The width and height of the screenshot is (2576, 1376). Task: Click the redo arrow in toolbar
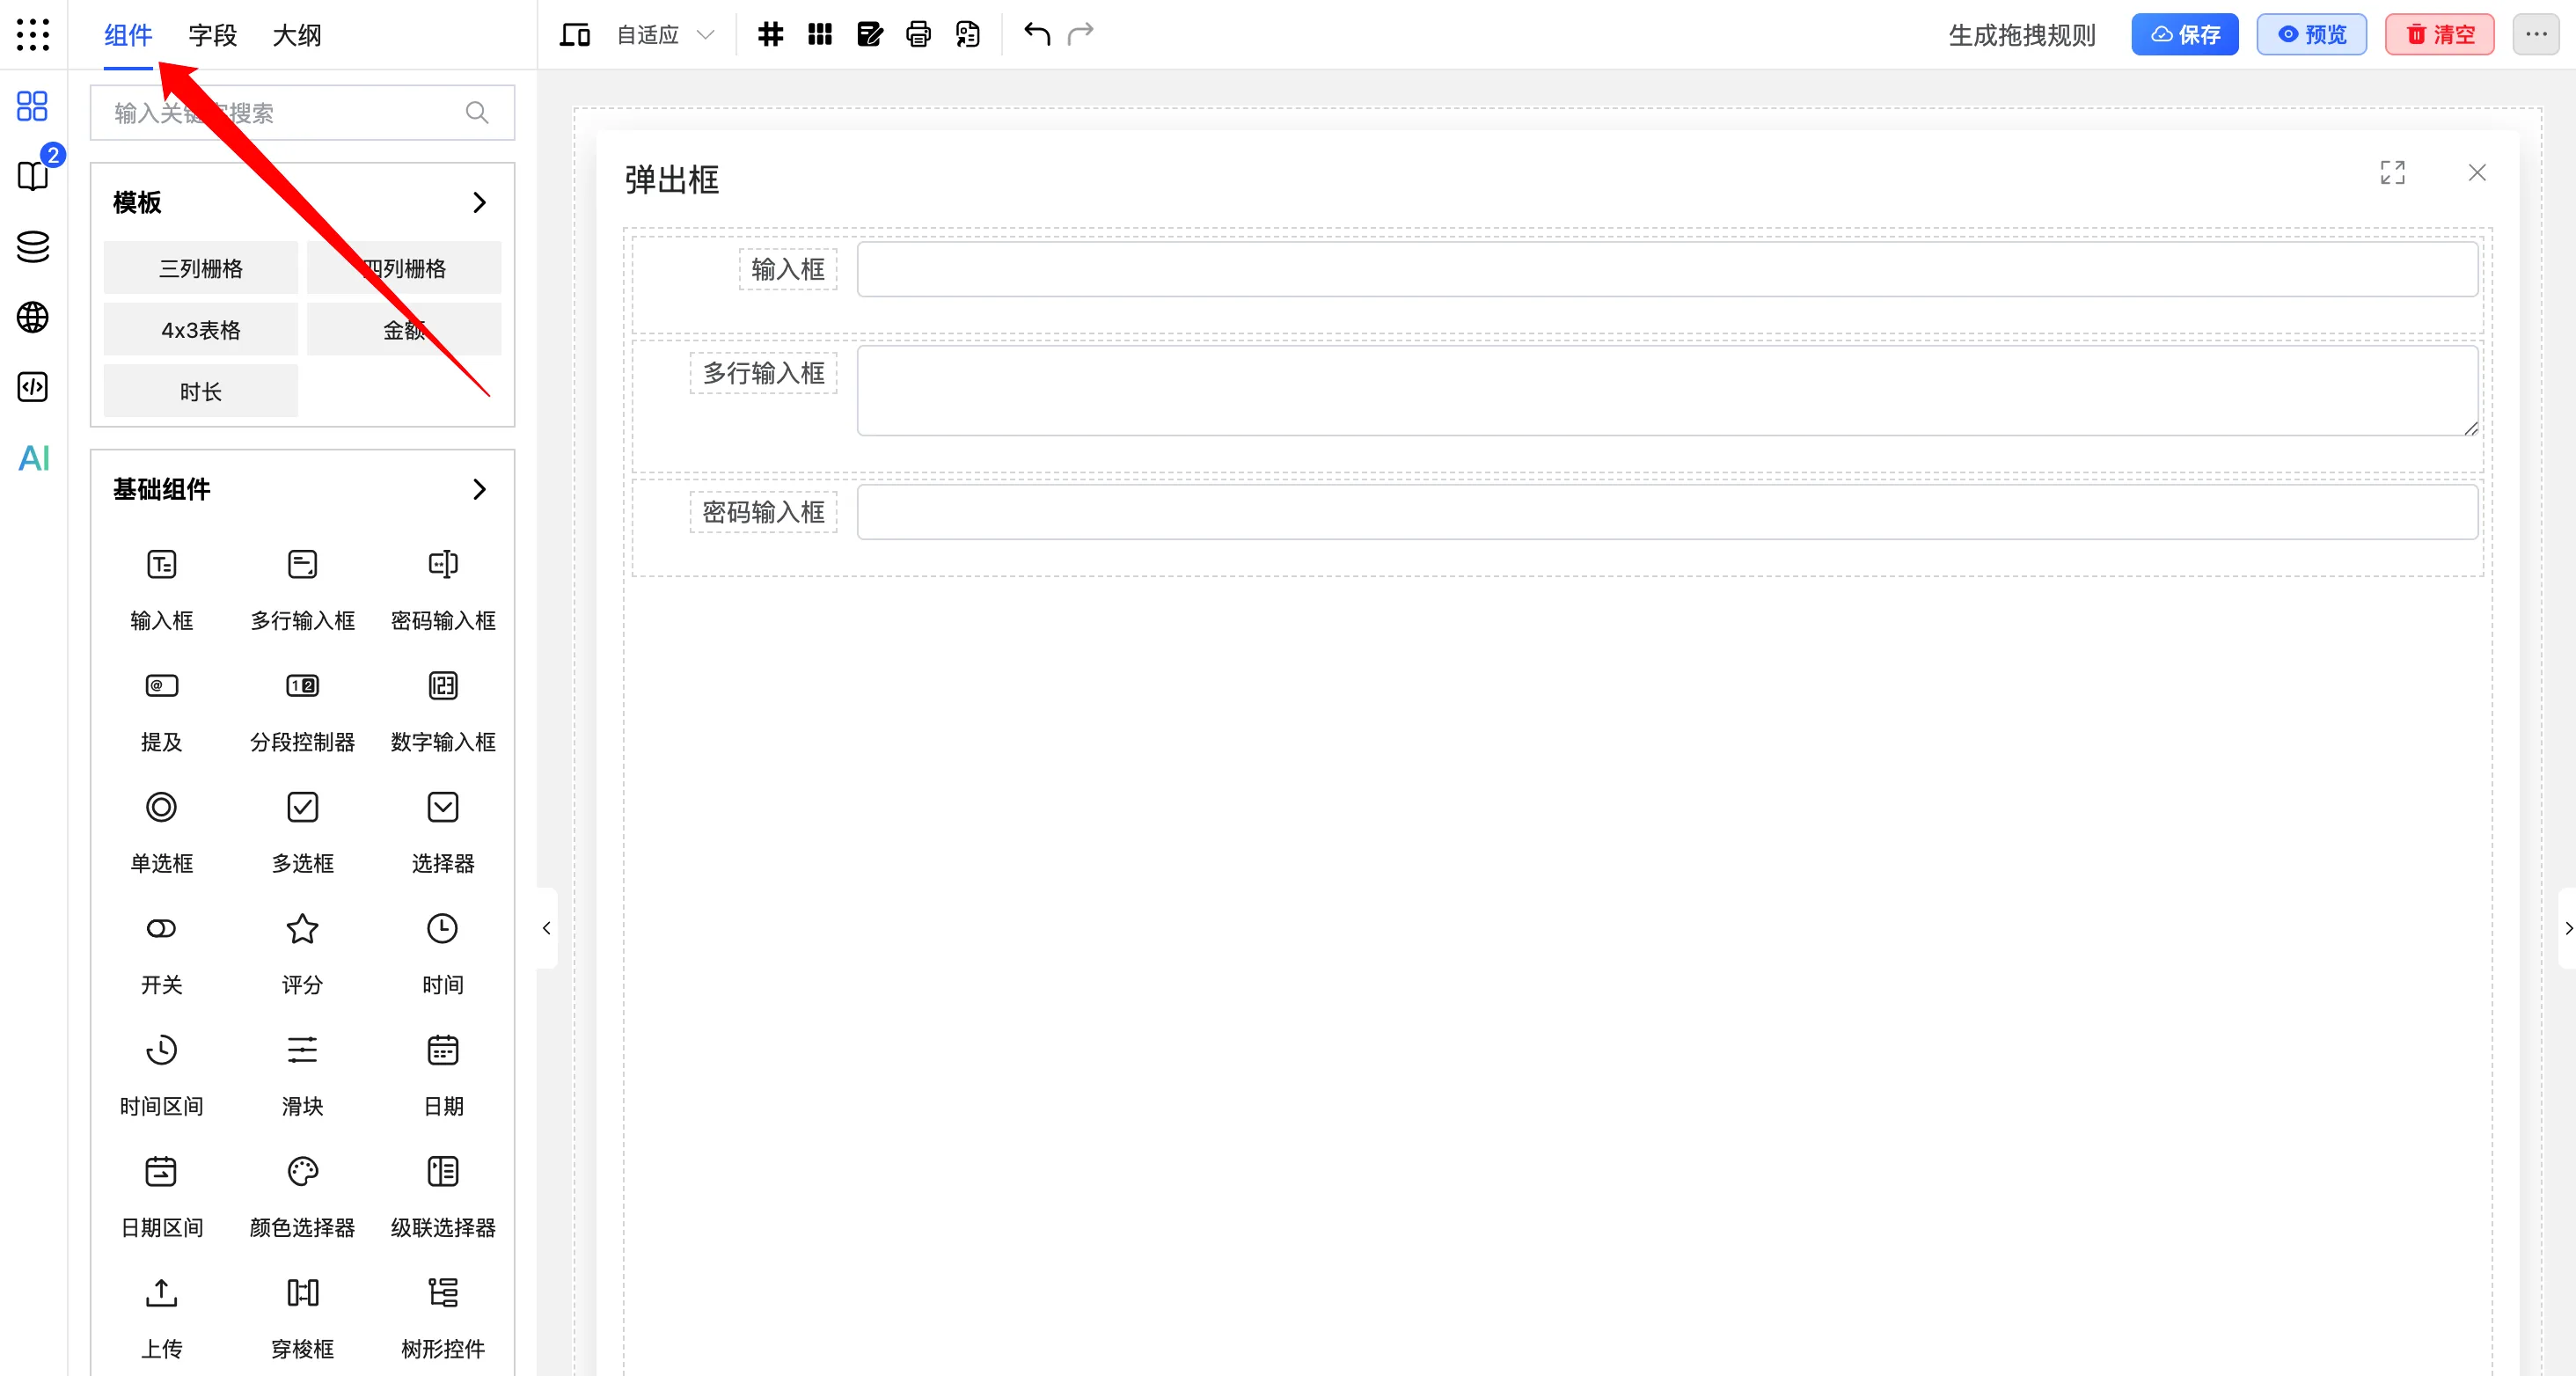coord(1081,33)
